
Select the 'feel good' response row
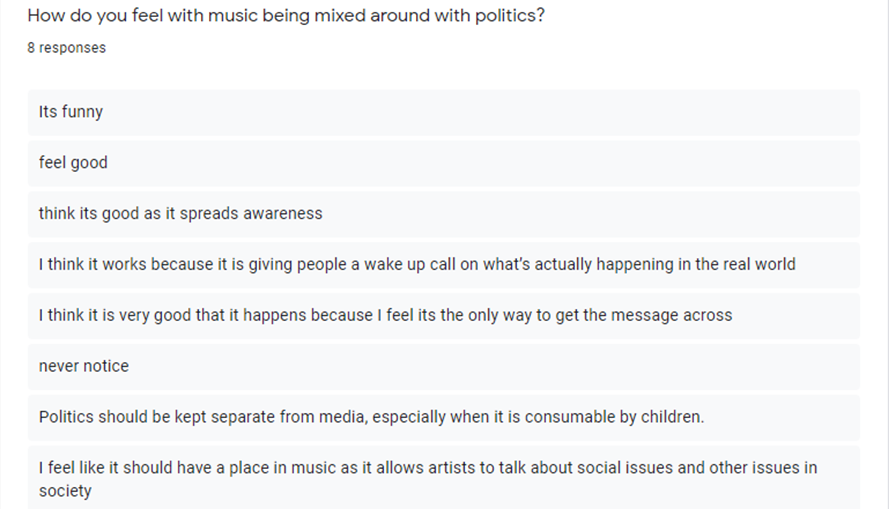coord(444,163)
